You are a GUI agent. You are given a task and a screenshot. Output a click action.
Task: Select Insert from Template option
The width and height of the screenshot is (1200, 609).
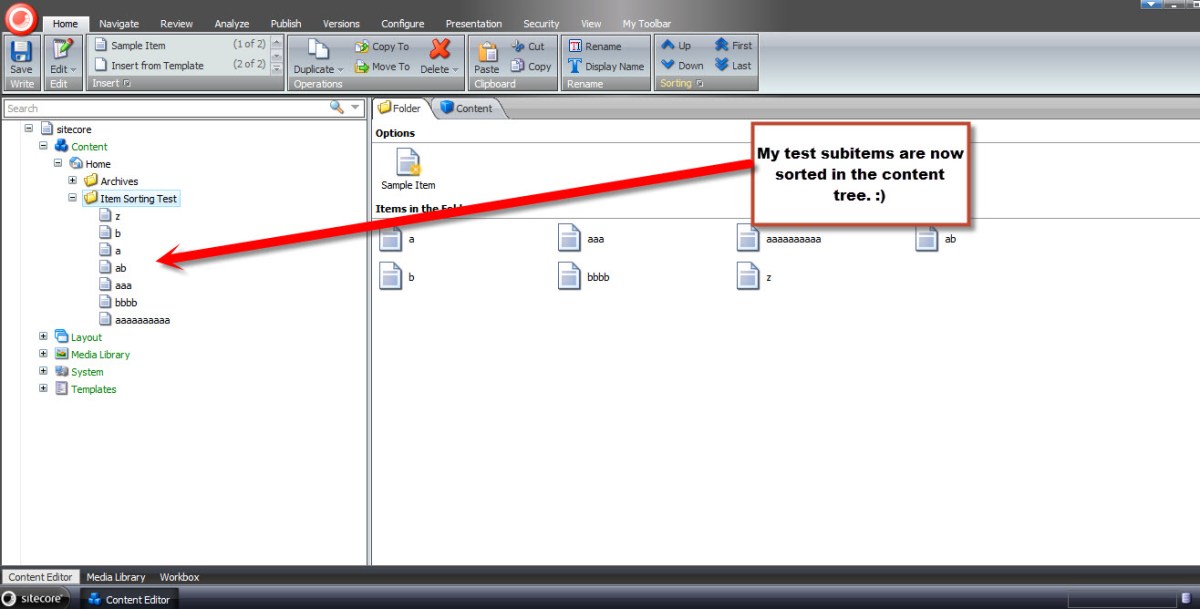click(x=157, y=66)
